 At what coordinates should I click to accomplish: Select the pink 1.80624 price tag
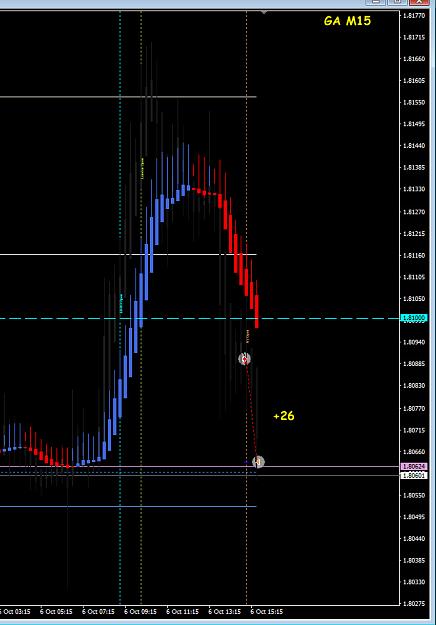[414, 466]
